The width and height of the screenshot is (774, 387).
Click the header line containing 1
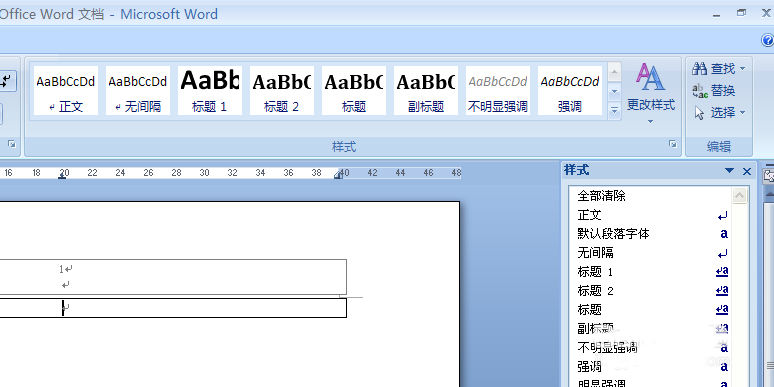click(66, 269)
